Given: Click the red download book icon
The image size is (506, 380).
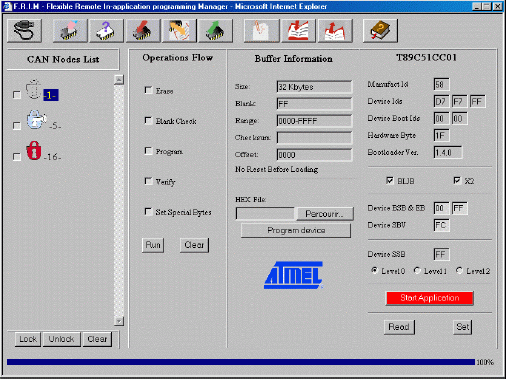Looking at the screenshot, I should click(298, 30).
